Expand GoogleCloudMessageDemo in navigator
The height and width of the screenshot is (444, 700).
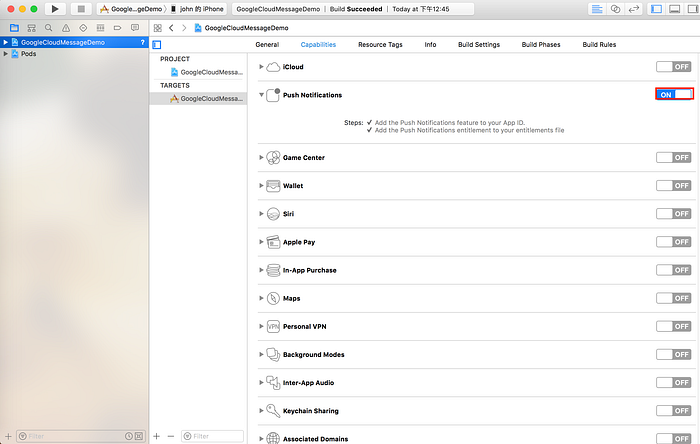(5, 42)
